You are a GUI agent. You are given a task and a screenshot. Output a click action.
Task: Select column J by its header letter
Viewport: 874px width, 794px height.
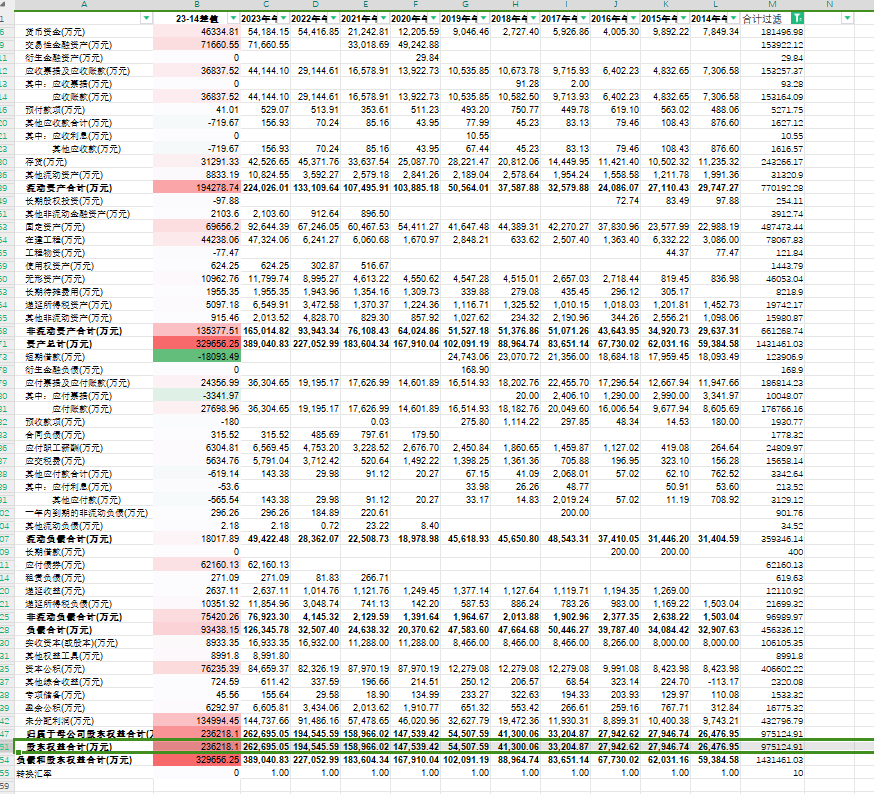coord(615,4)
